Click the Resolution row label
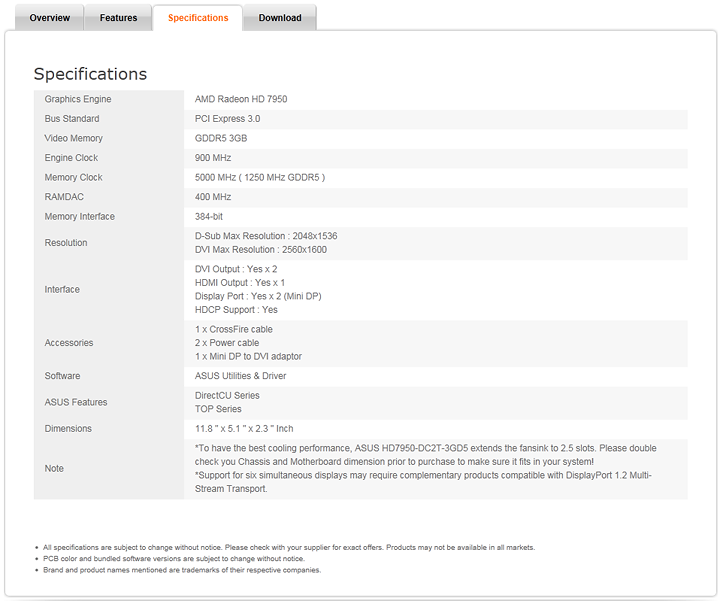The image size is (720, 601). 66,243
